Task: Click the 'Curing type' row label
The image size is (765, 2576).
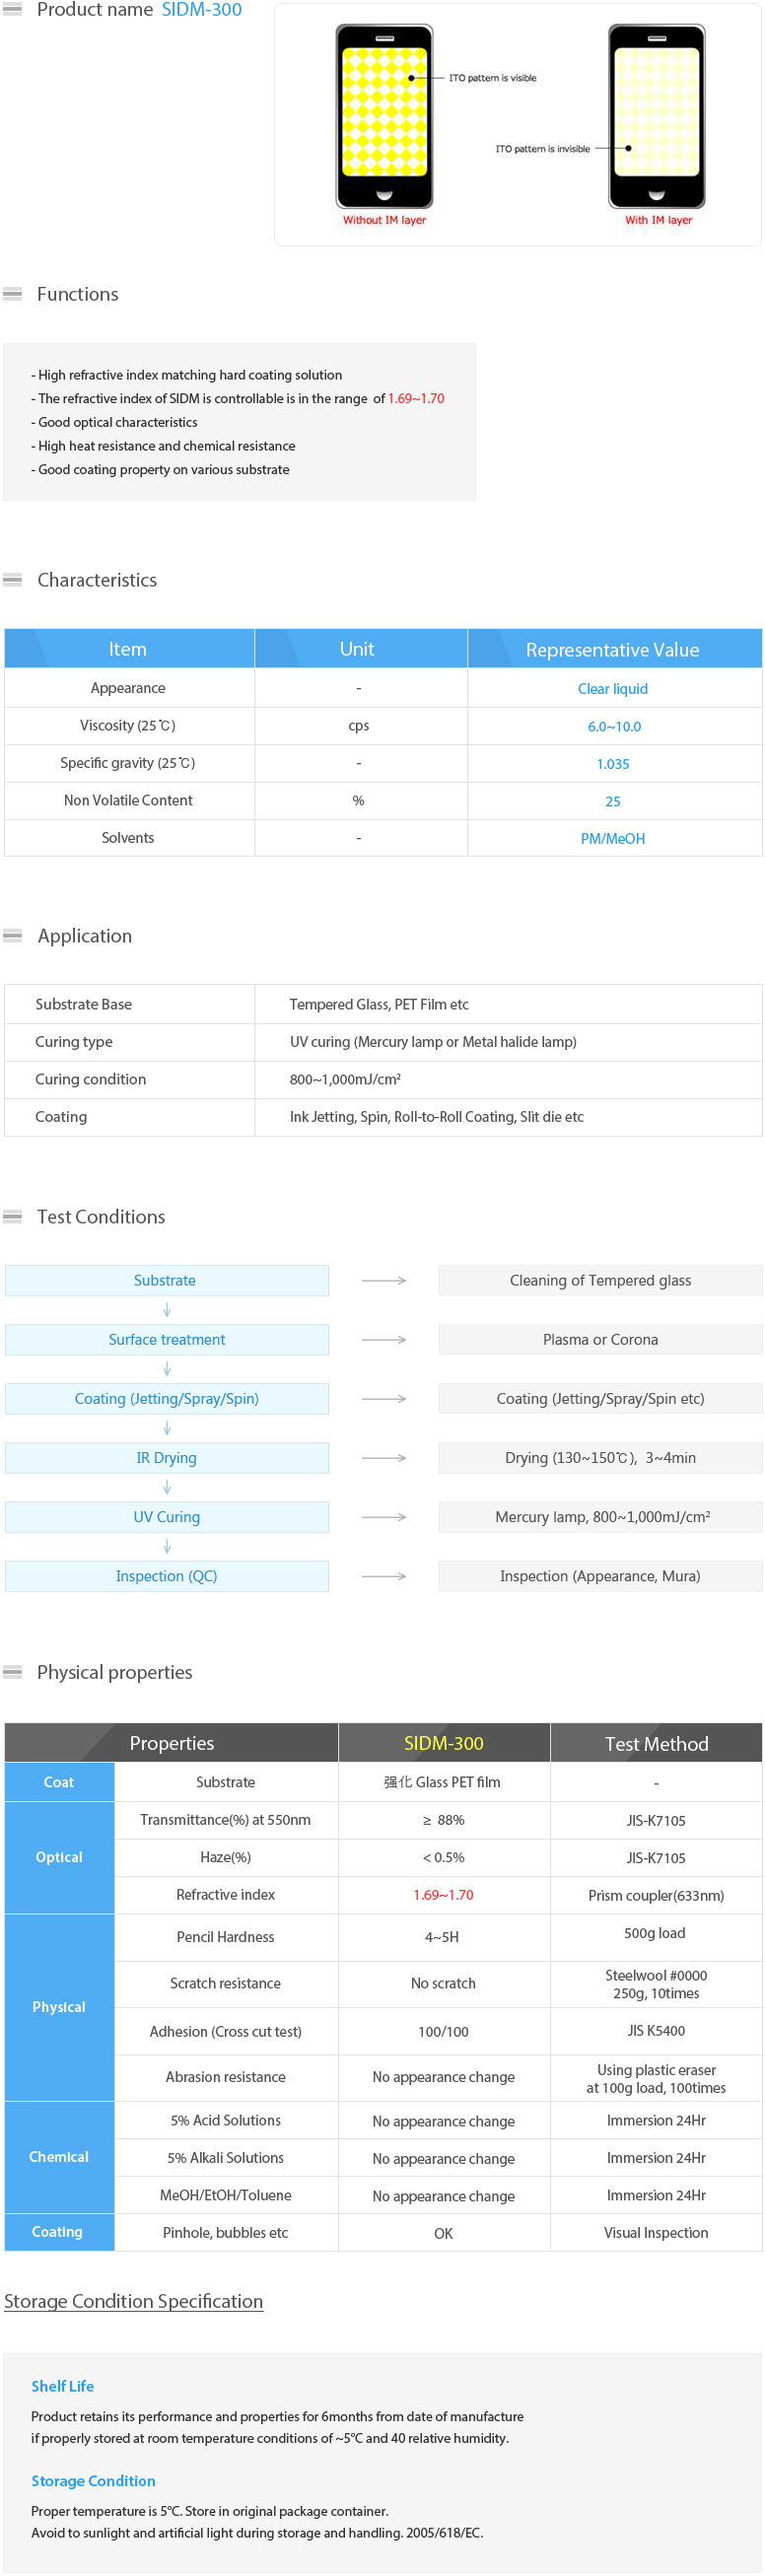Action: pos(74,1042)
